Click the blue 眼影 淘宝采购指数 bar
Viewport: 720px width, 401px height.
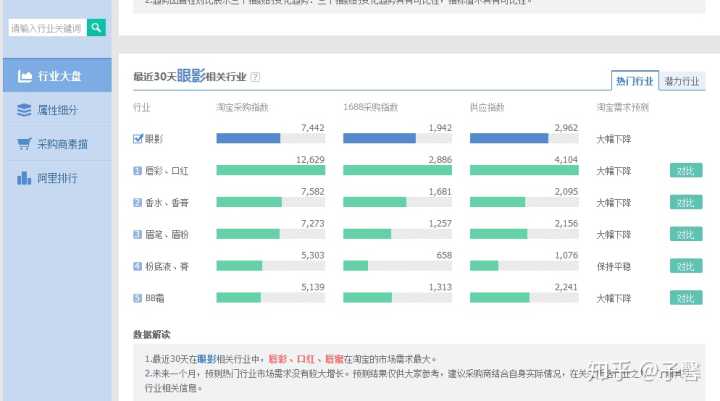(248, 139)
